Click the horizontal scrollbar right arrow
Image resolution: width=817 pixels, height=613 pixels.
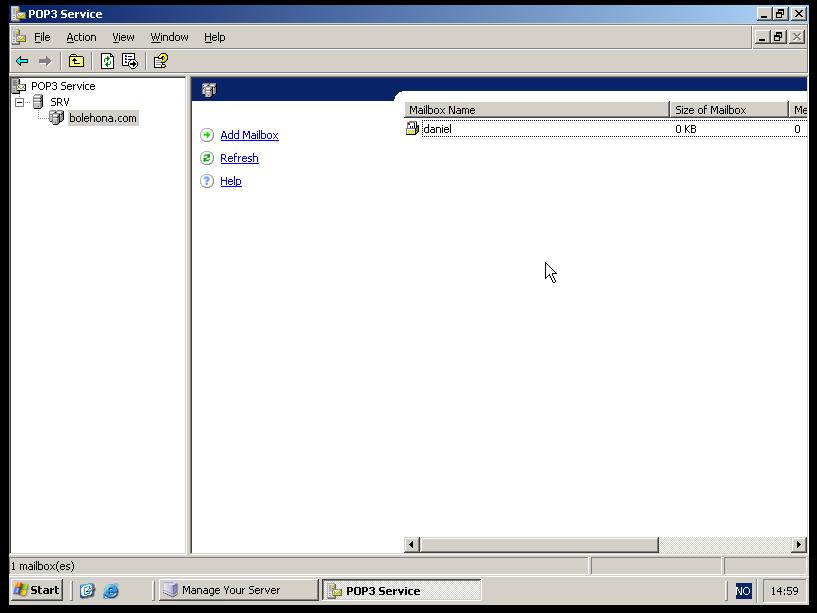[x=799, y=545]
